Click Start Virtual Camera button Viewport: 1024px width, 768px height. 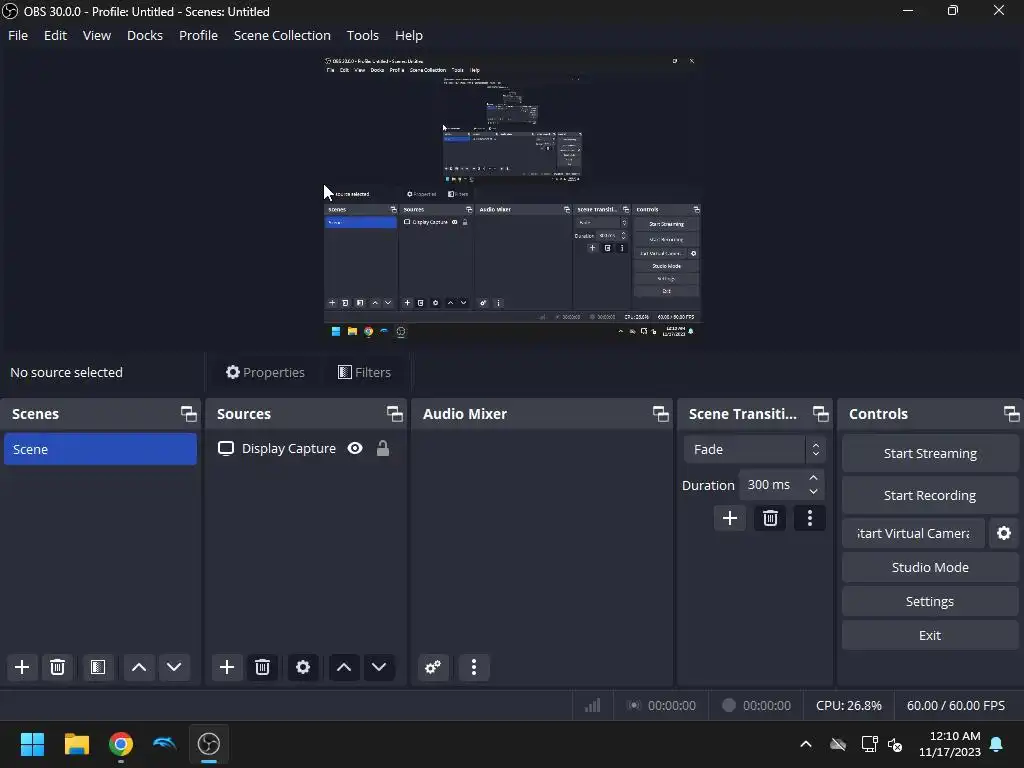913,533
